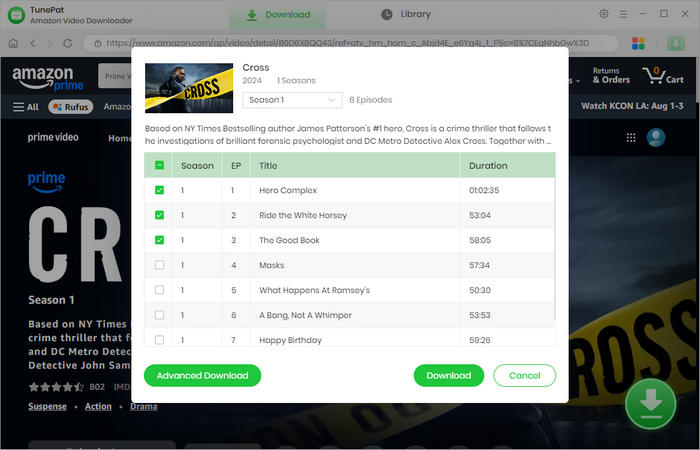The image size is (700, 450).
Task: Open the Amazon cart icon
Action: click(x=665, y=75)
